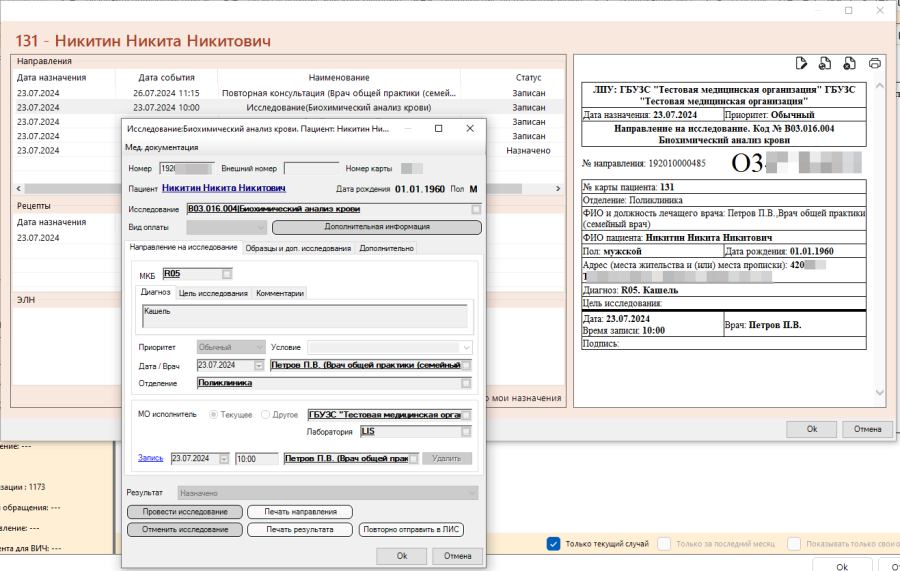Click the Кашель diagnosis text area

coord(304,316)
